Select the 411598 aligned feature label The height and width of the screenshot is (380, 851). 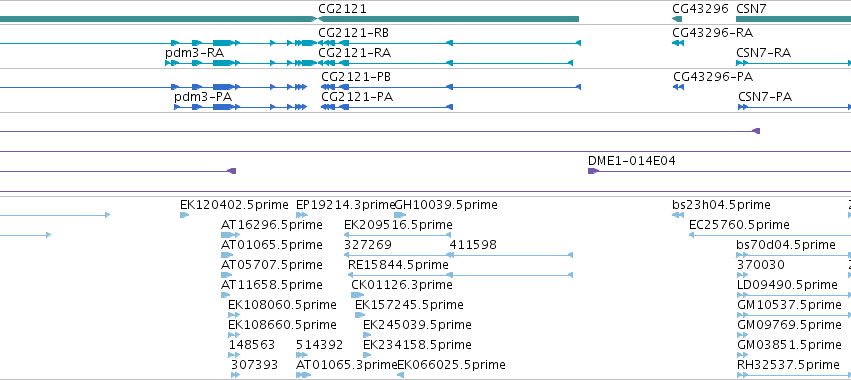click(x=473, y=245)
